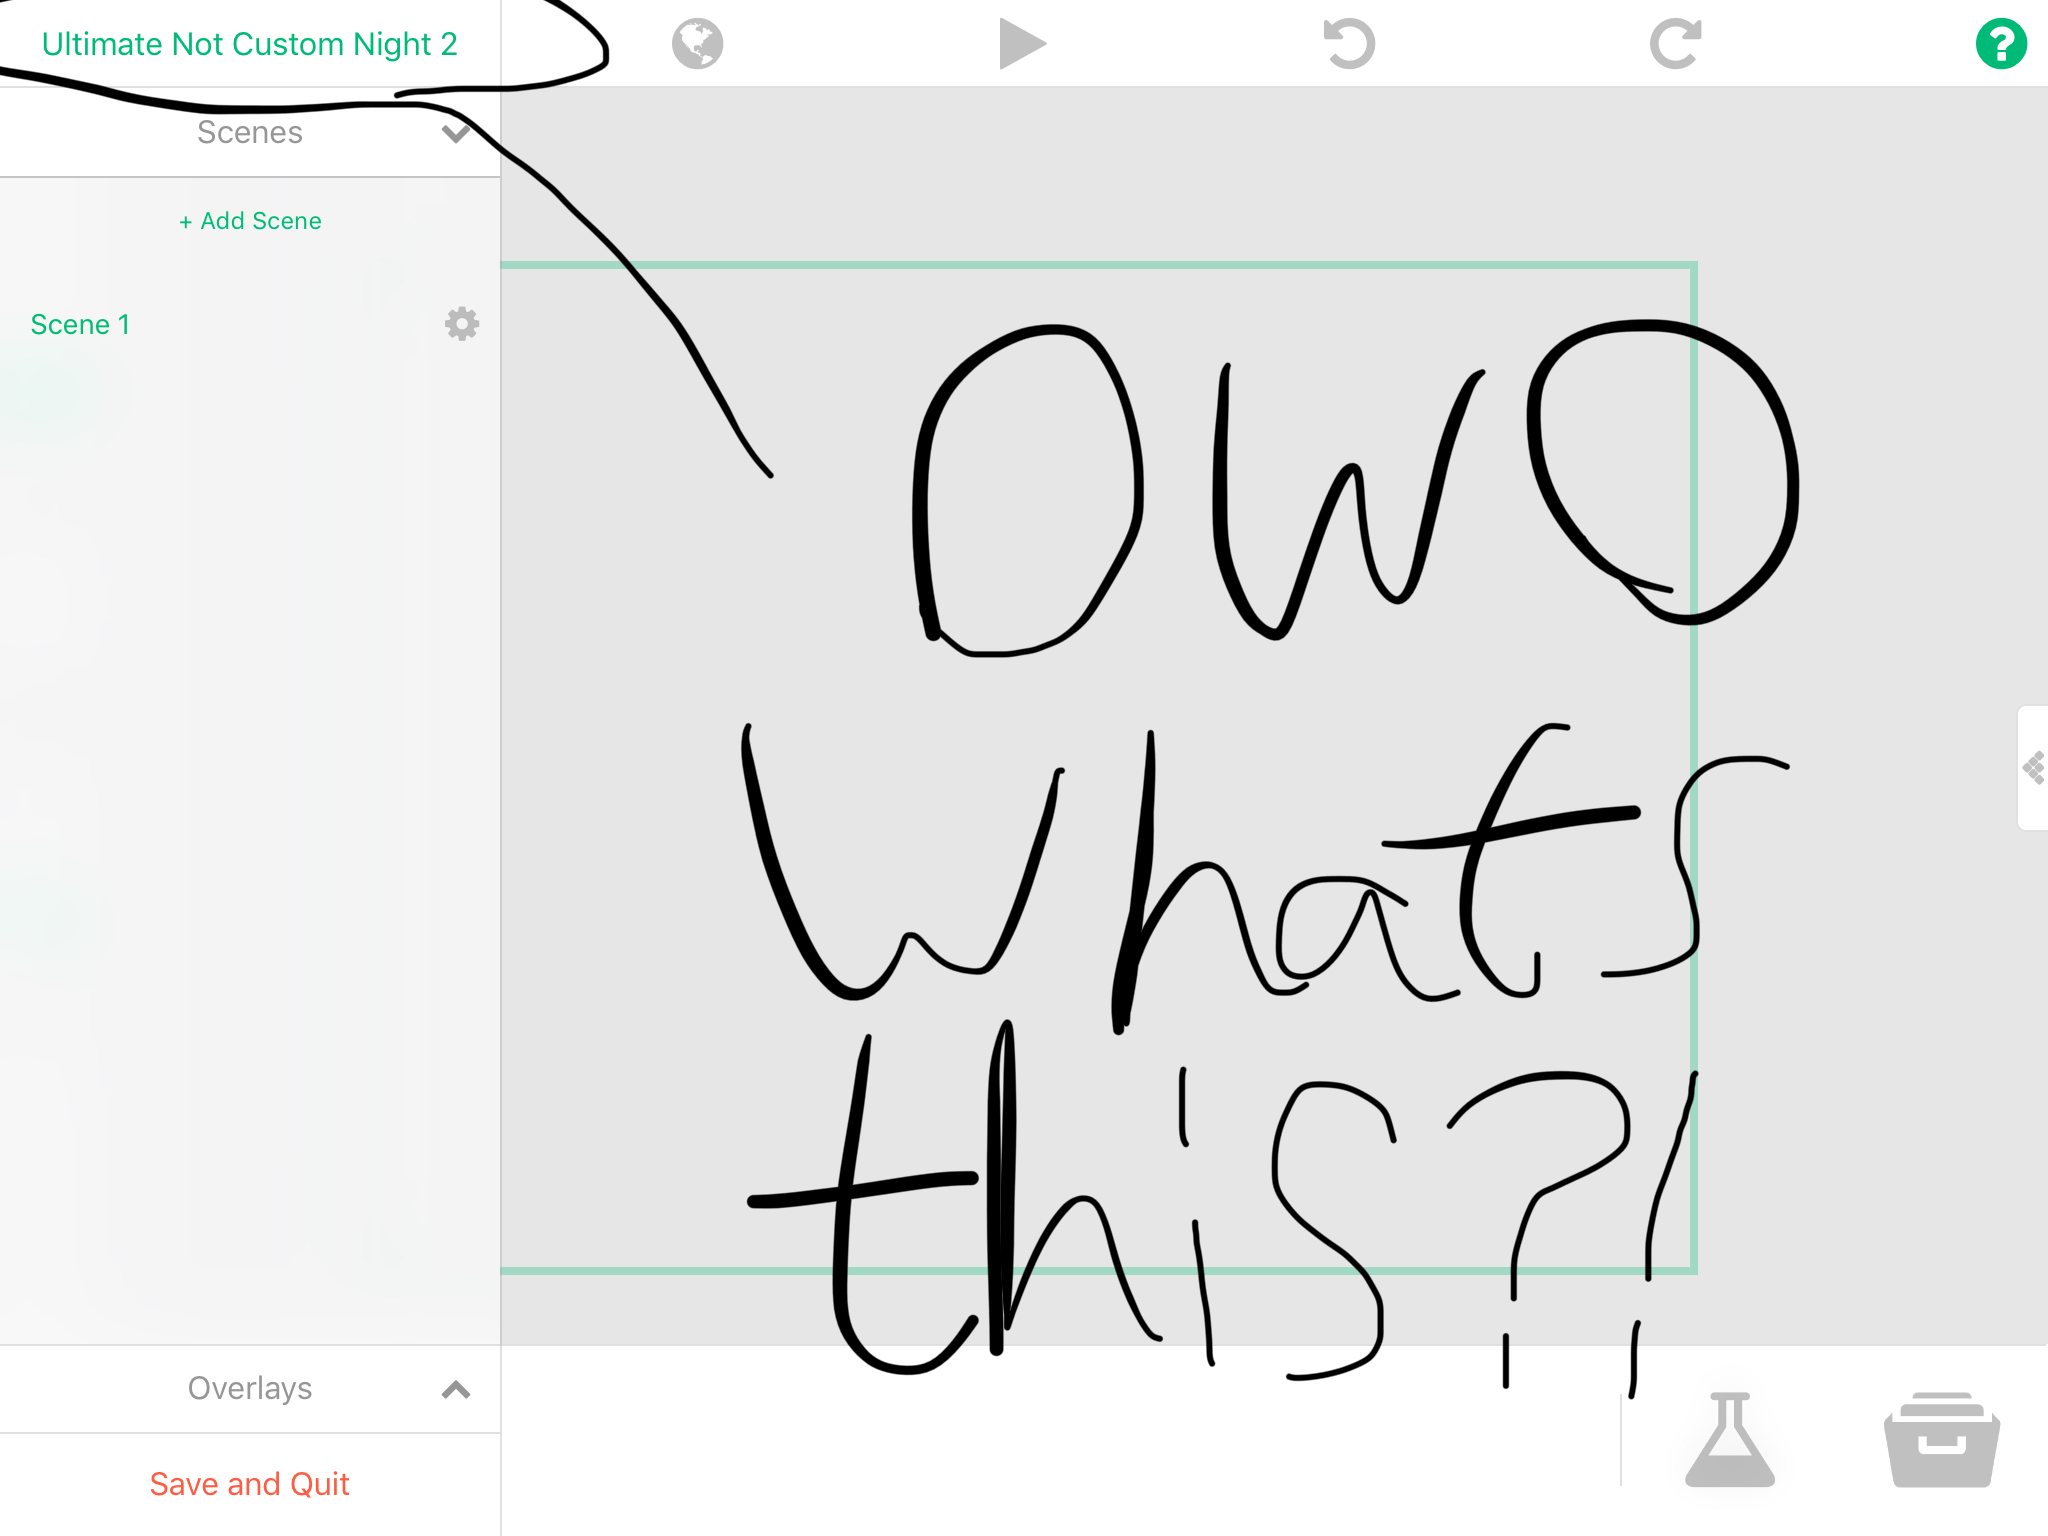Click the undo arrow icon
This screenshot has height=1536, width=2048.
1349,44
